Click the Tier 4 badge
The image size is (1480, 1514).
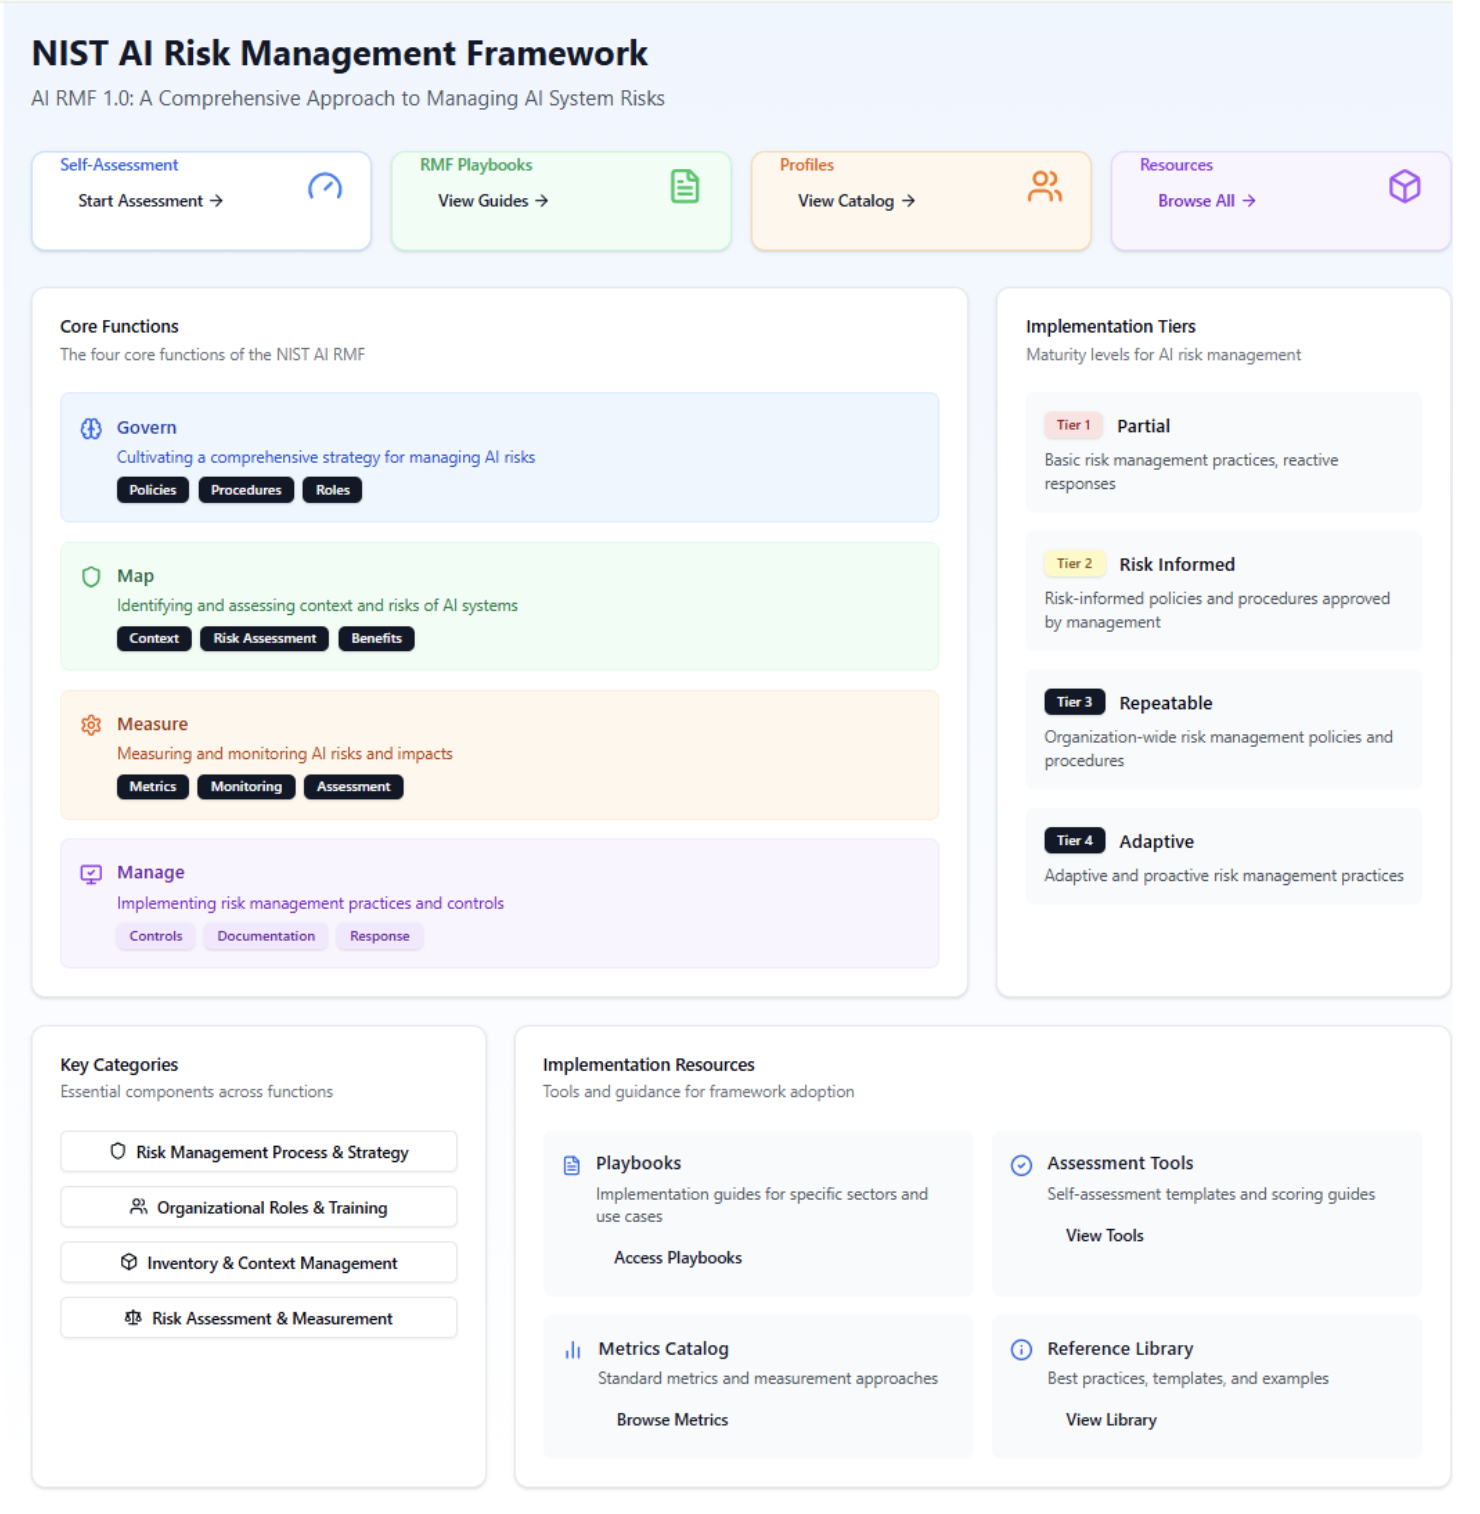pos(1075,841)
